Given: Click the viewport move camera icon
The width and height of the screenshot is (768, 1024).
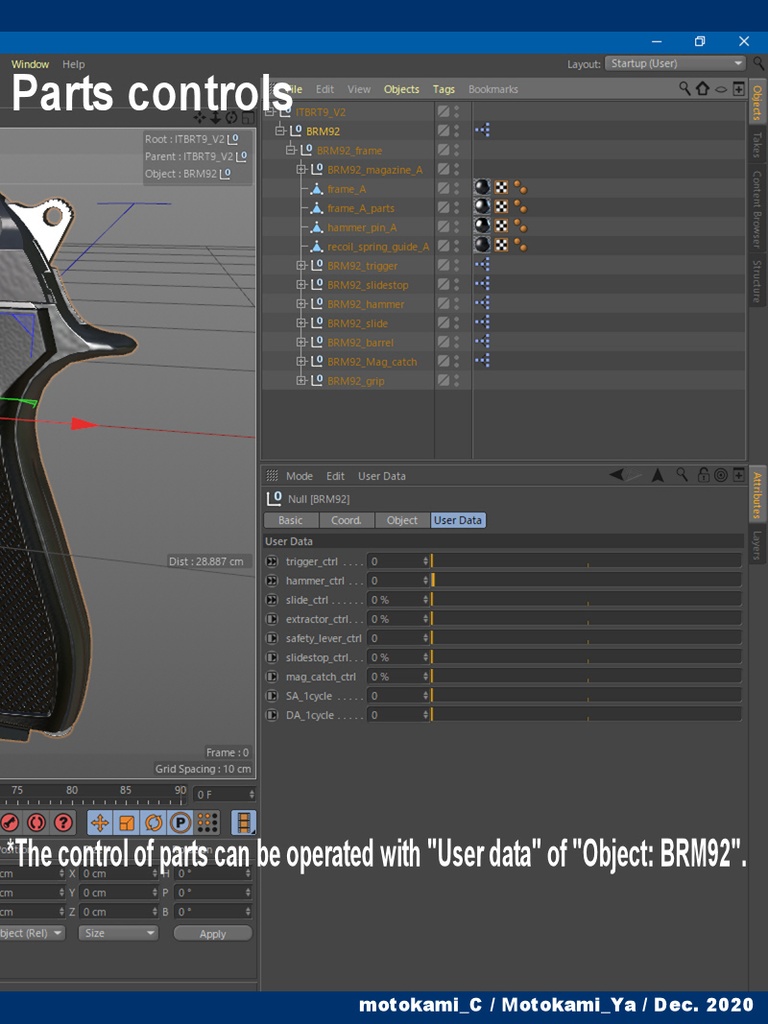Looking at the screenshot, I should pos(200,118).
